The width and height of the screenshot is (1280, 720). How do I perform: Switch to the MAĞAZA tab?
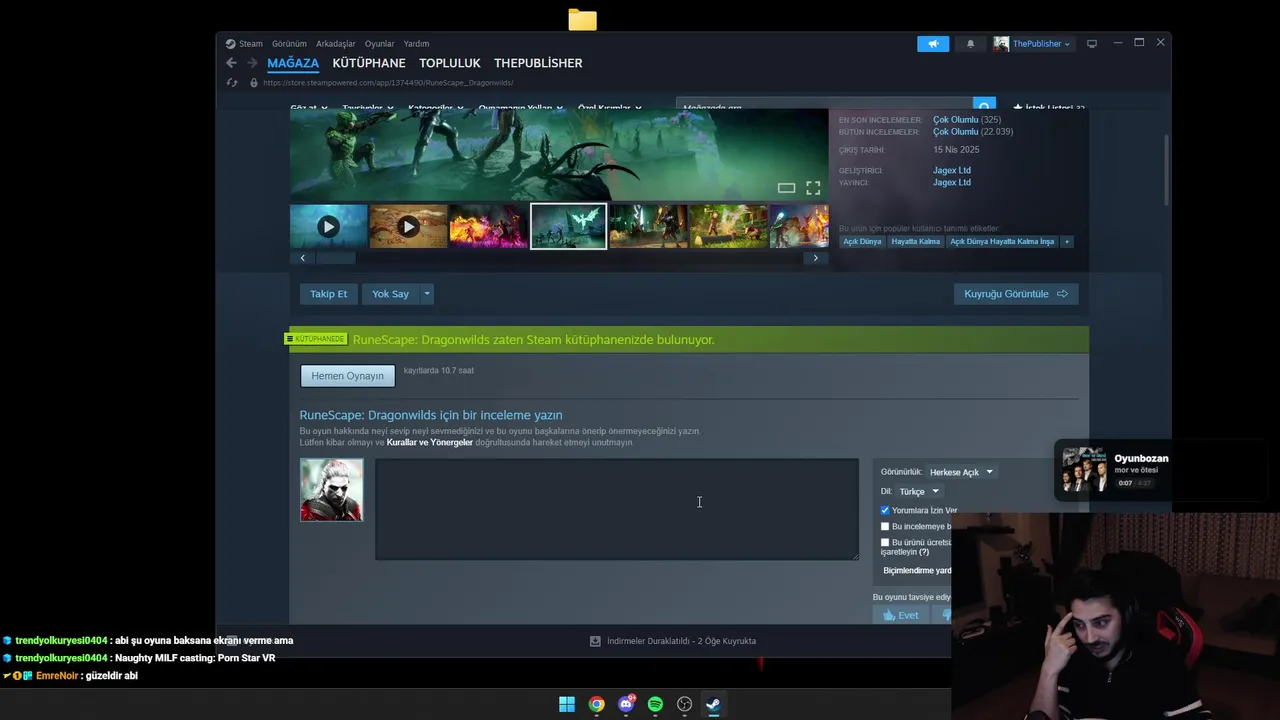(x=293, y=63)
